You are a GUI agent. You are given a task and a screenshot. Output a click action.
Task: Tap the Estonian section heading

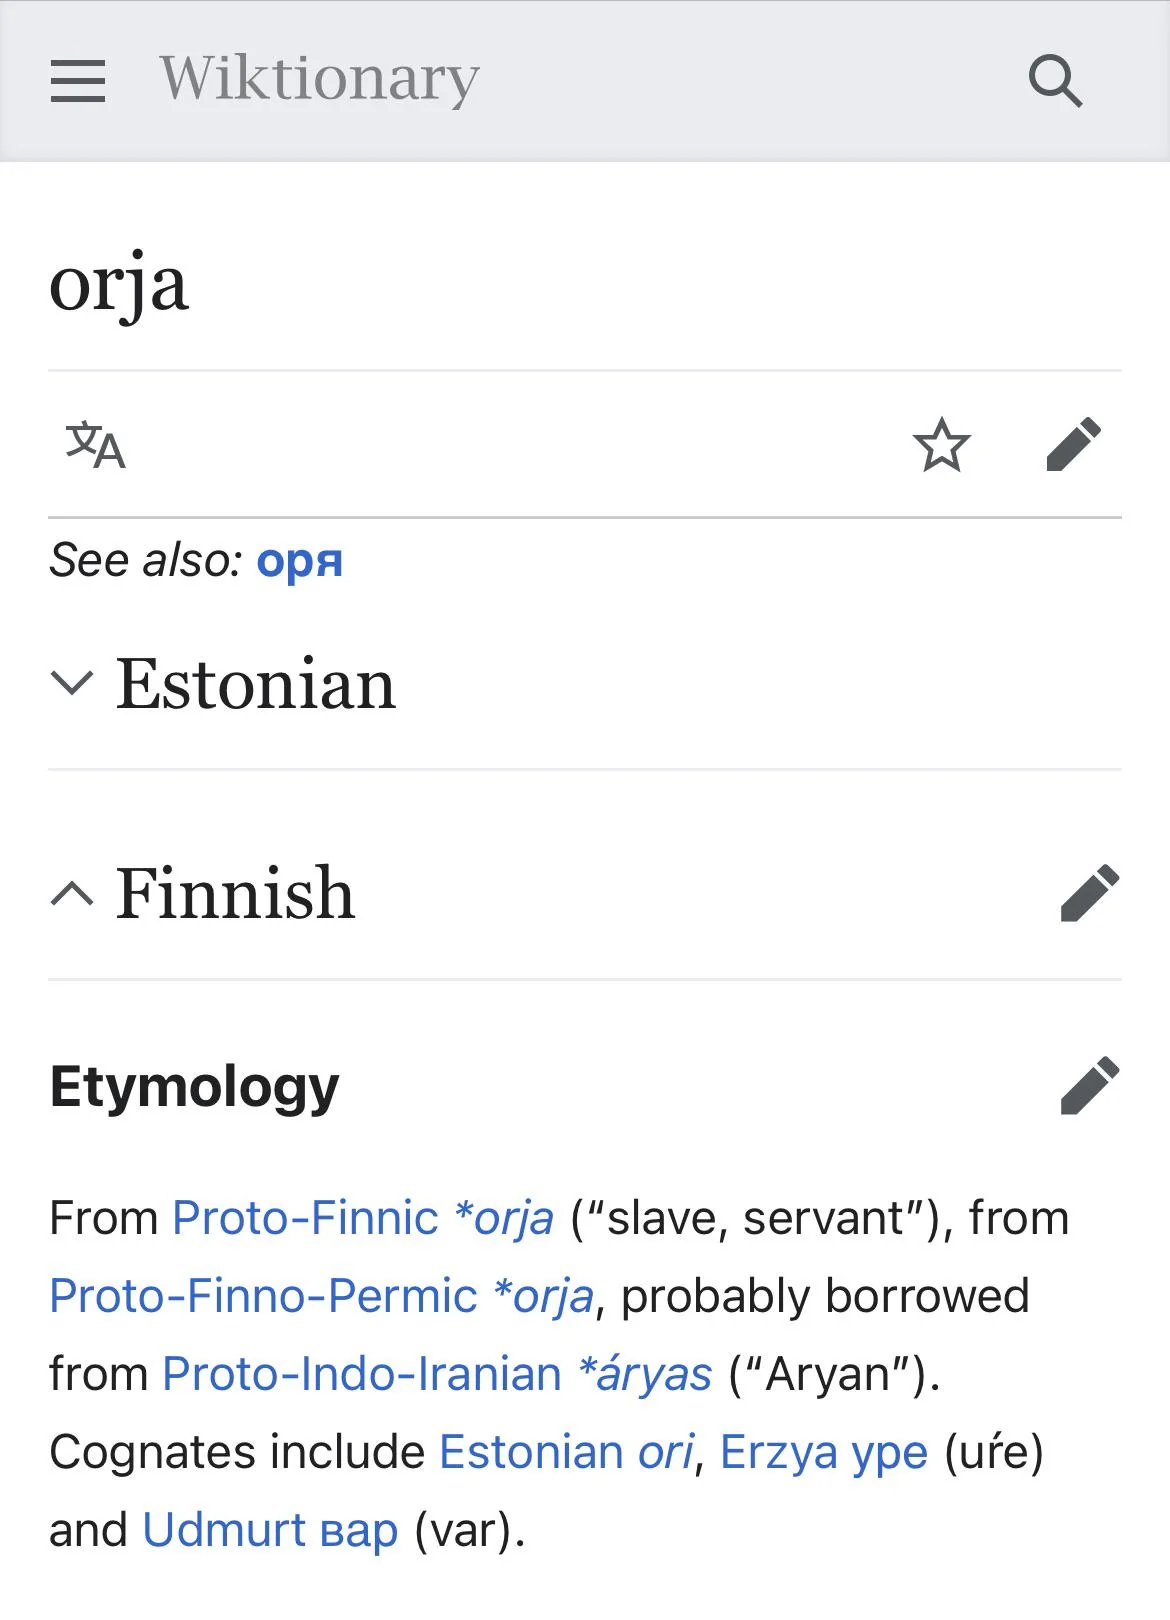coord(256,684)
